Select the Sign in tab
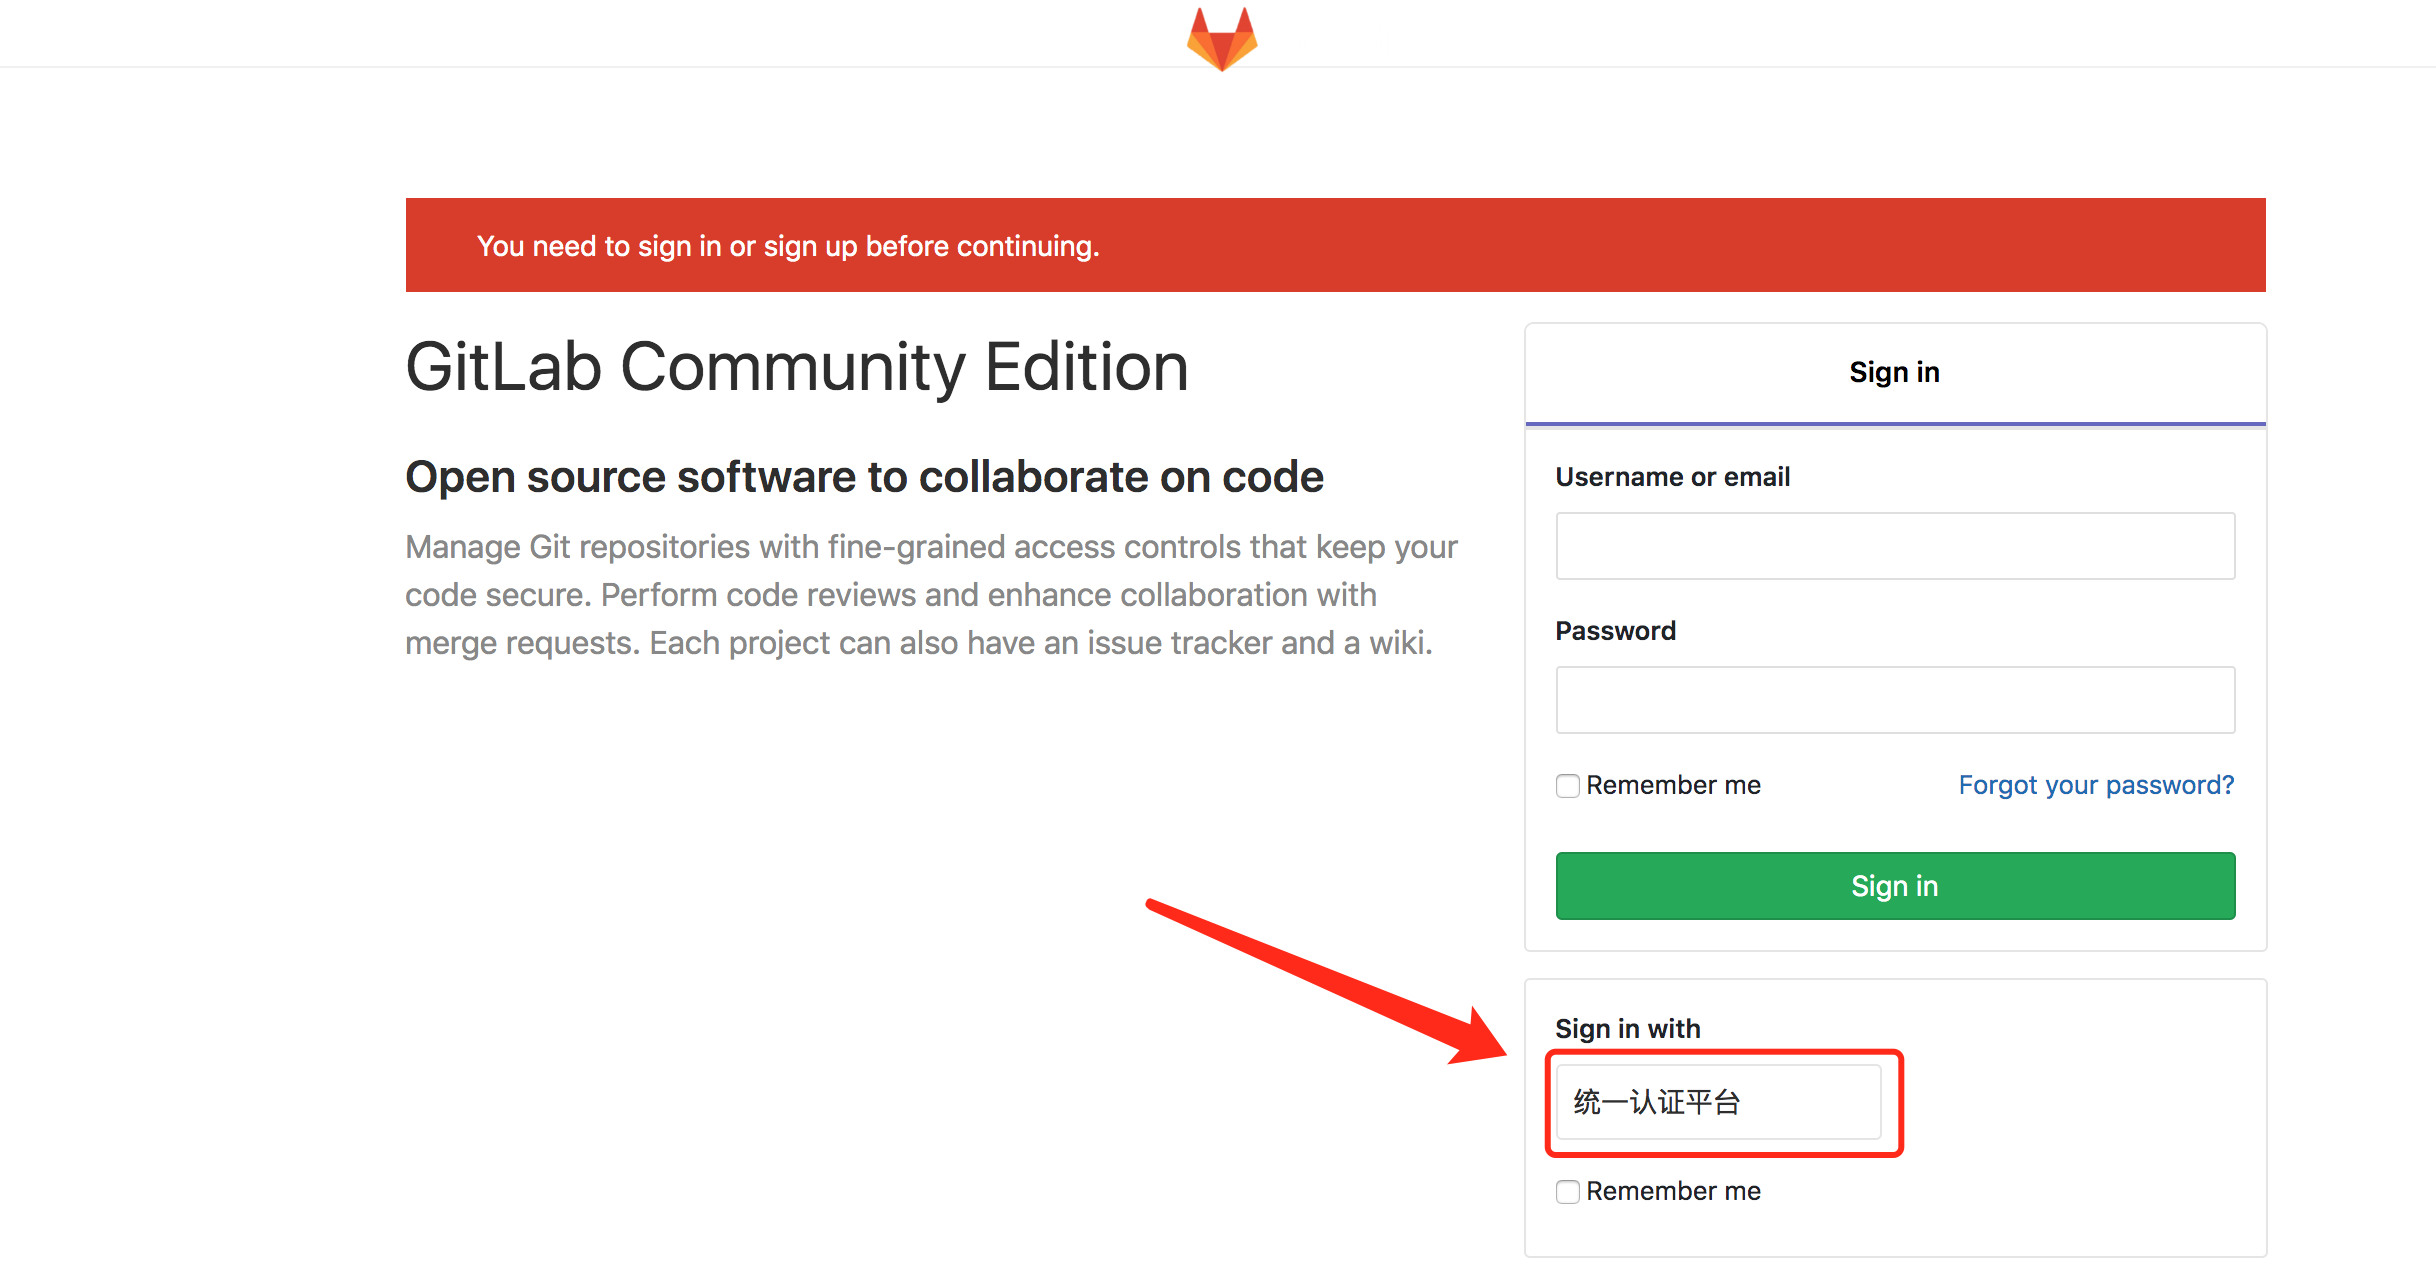This screenshot has width=2436, height=1274. click(1894, 373)
